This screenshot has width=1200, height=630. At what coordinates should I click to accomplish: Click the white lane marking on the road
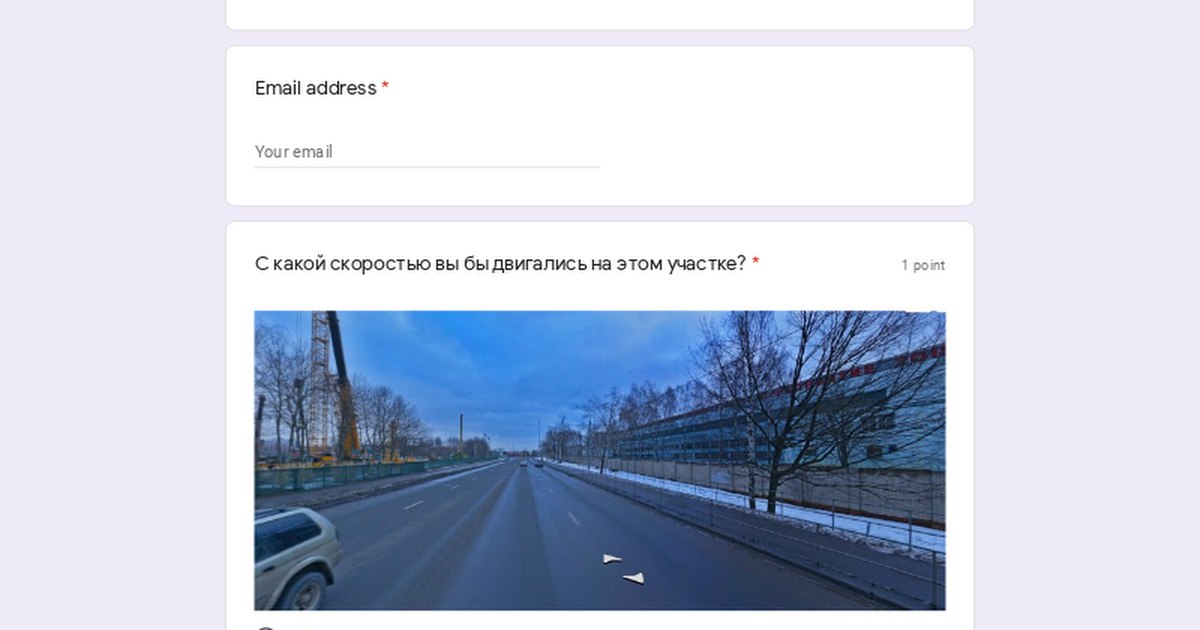(x=413, y=505)
